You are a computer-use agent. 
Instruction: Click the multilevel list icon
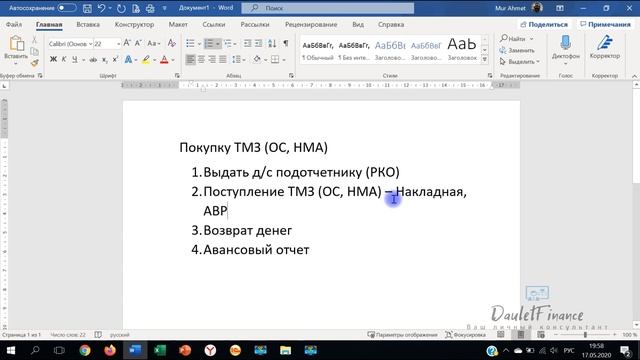tap(228, 43)
